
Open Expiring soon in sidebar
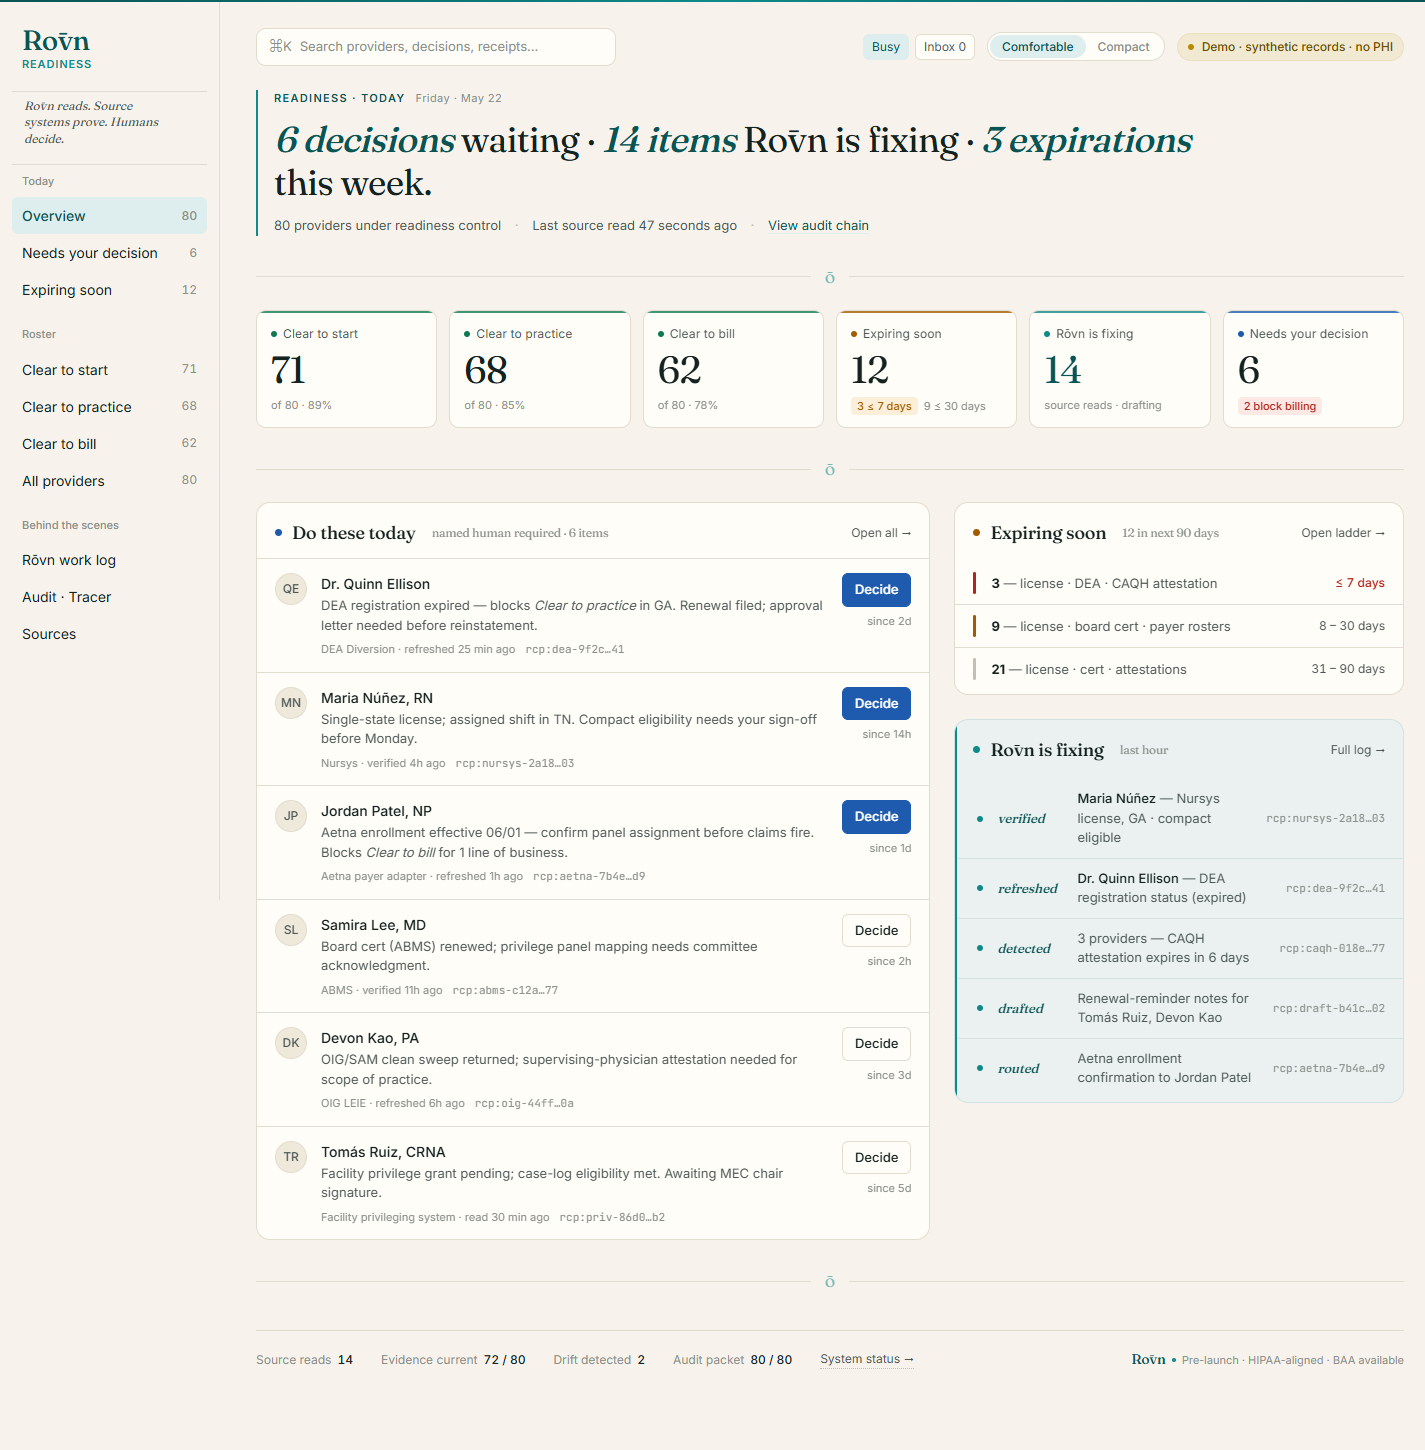pos(109,290)
